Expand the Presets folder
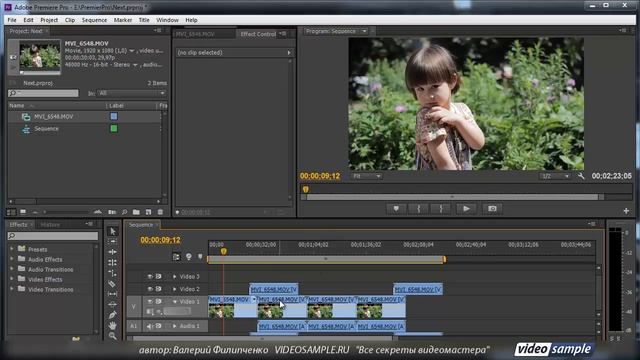Screen dimensions: 640x360 12,249
